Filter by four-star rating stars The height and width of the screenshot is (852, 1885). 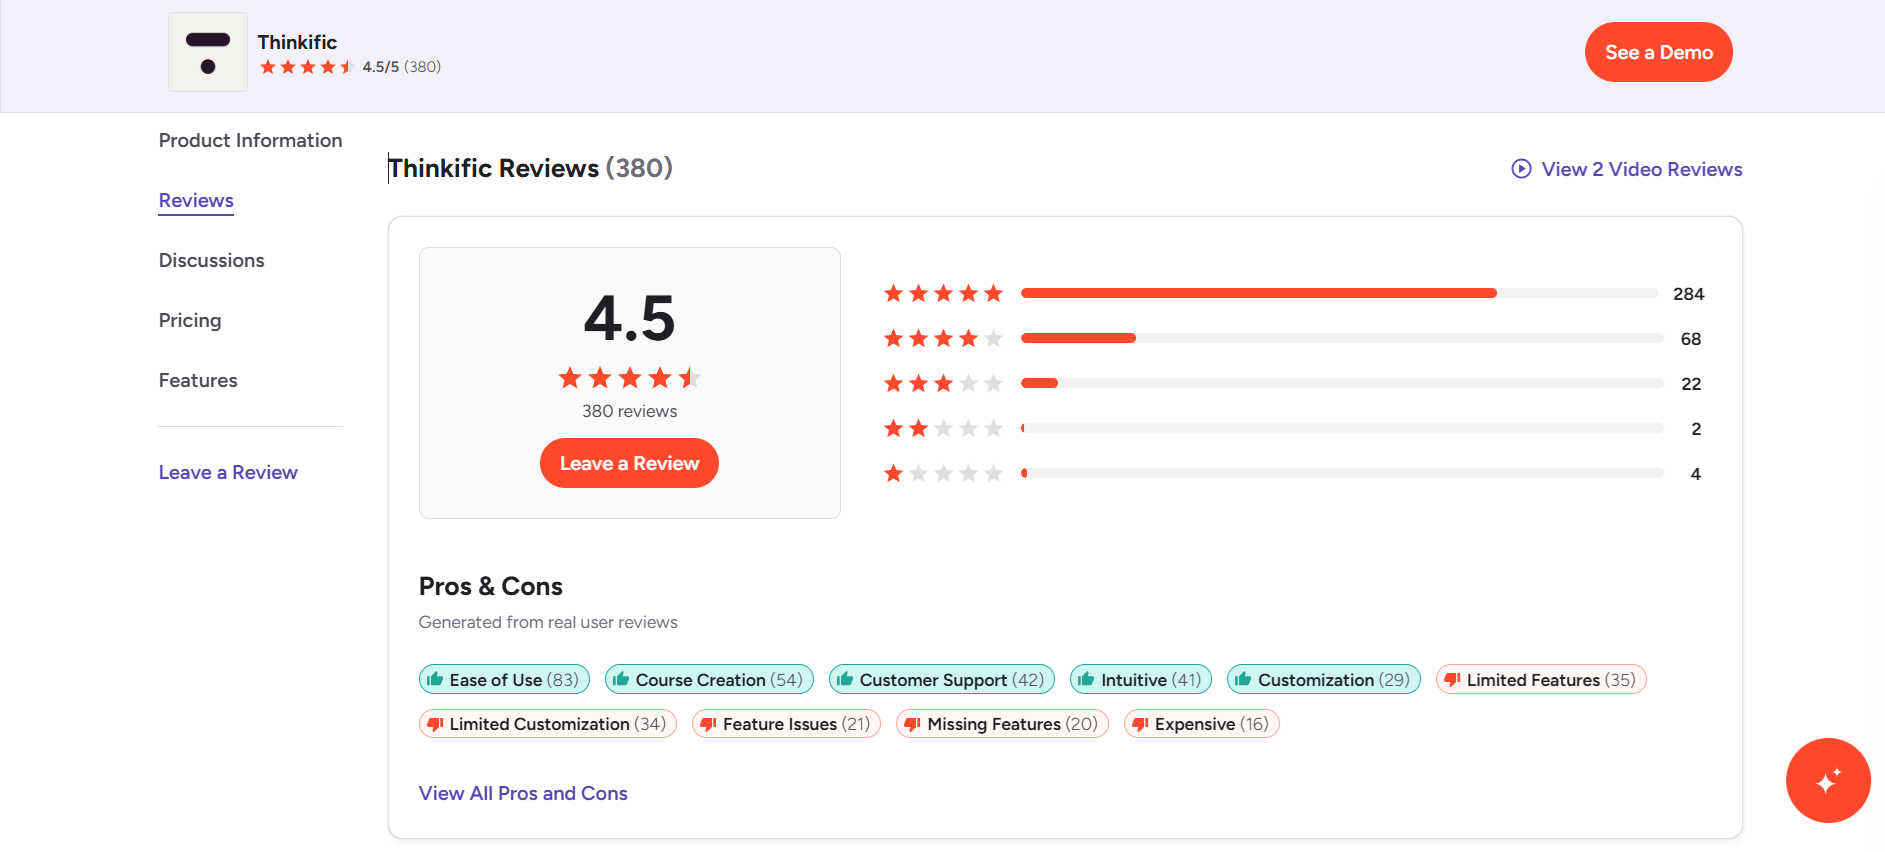pos(943,338)
